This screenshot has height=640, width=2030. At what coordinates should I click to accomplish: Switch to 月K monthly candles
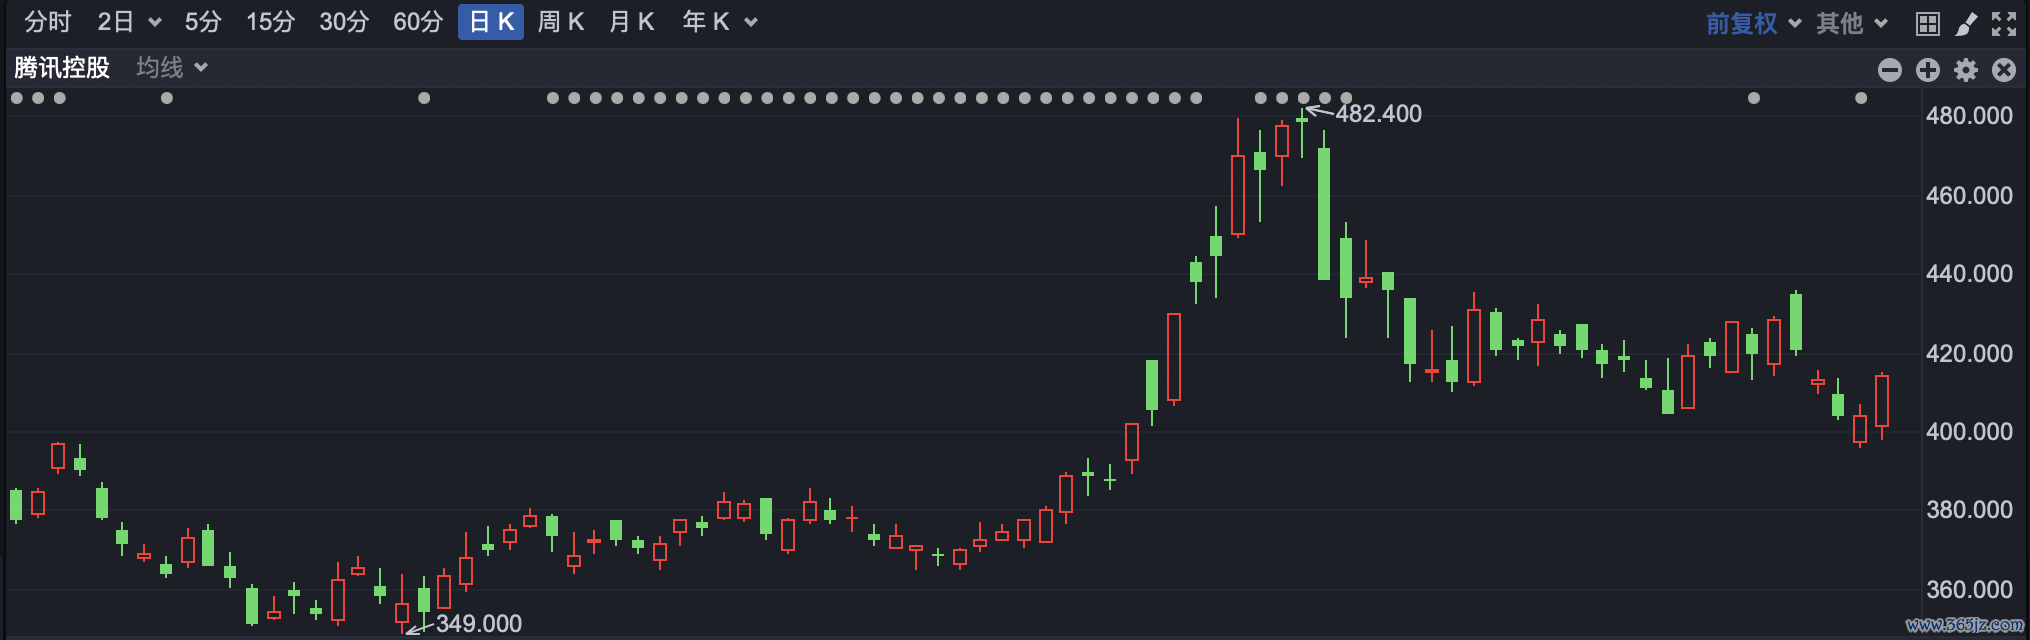click(x=632, y=22)
